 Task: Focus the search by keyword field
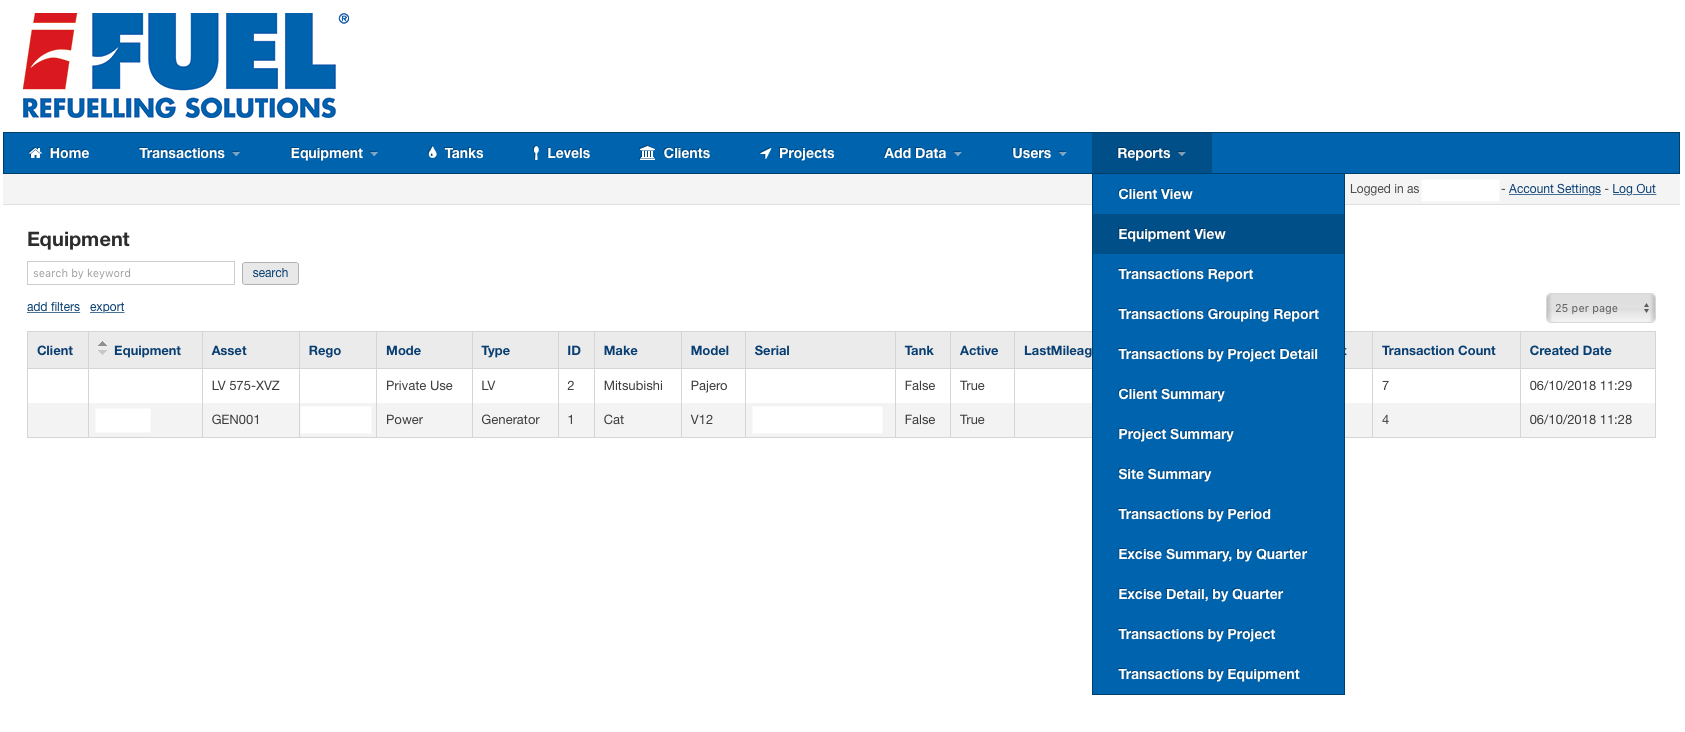tap(130, 273)
